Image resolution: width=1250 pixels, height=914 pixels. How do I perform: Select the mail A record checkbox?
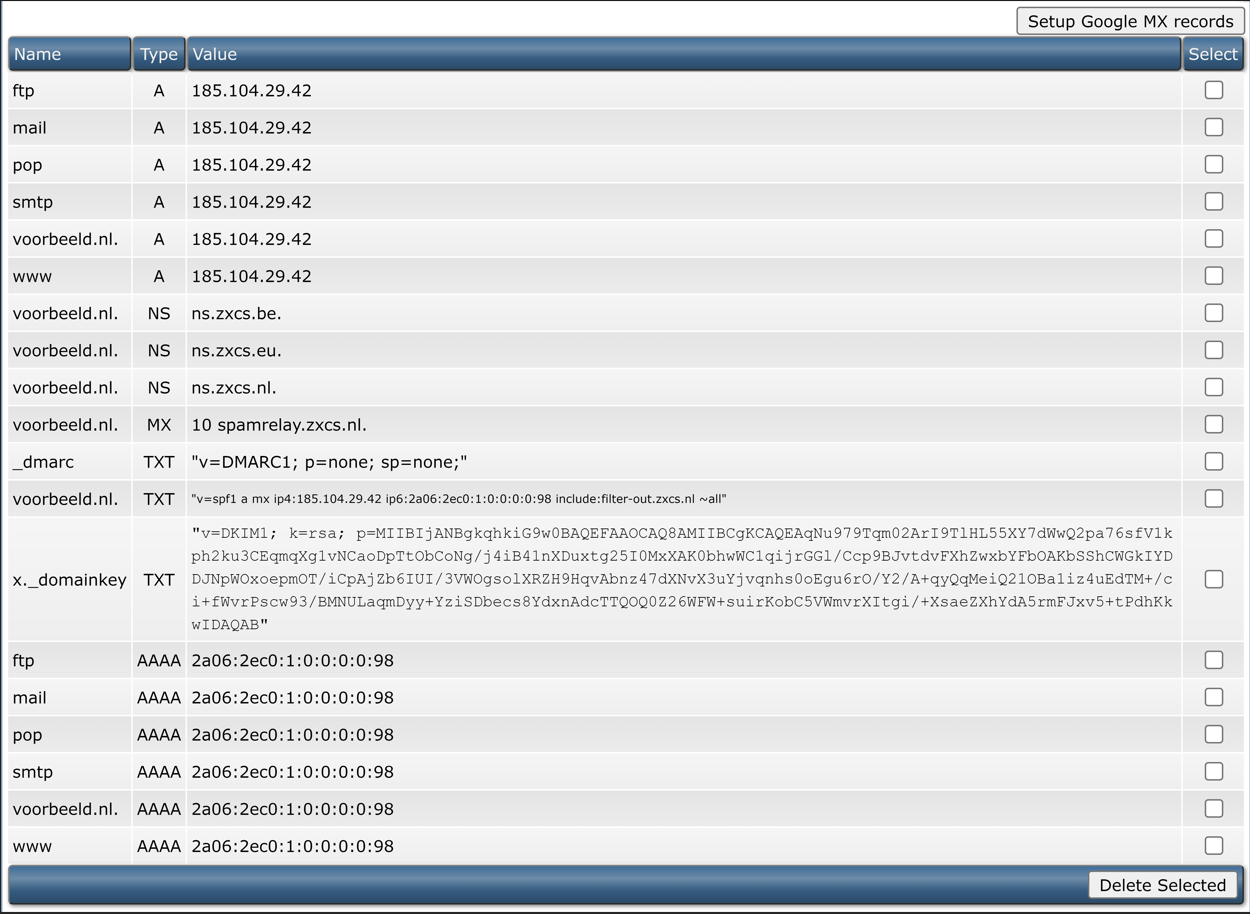pyautogui.click(x=1213, y=127)
